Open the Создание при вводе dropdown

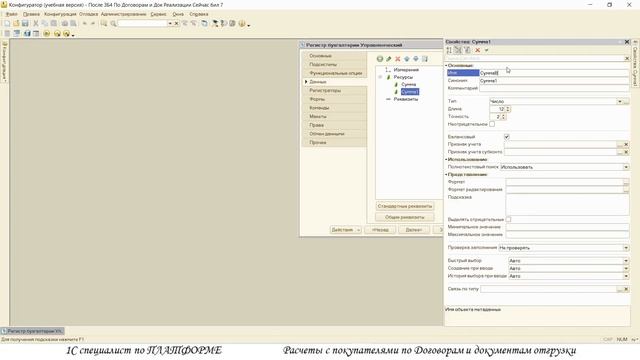coord(626,269)
